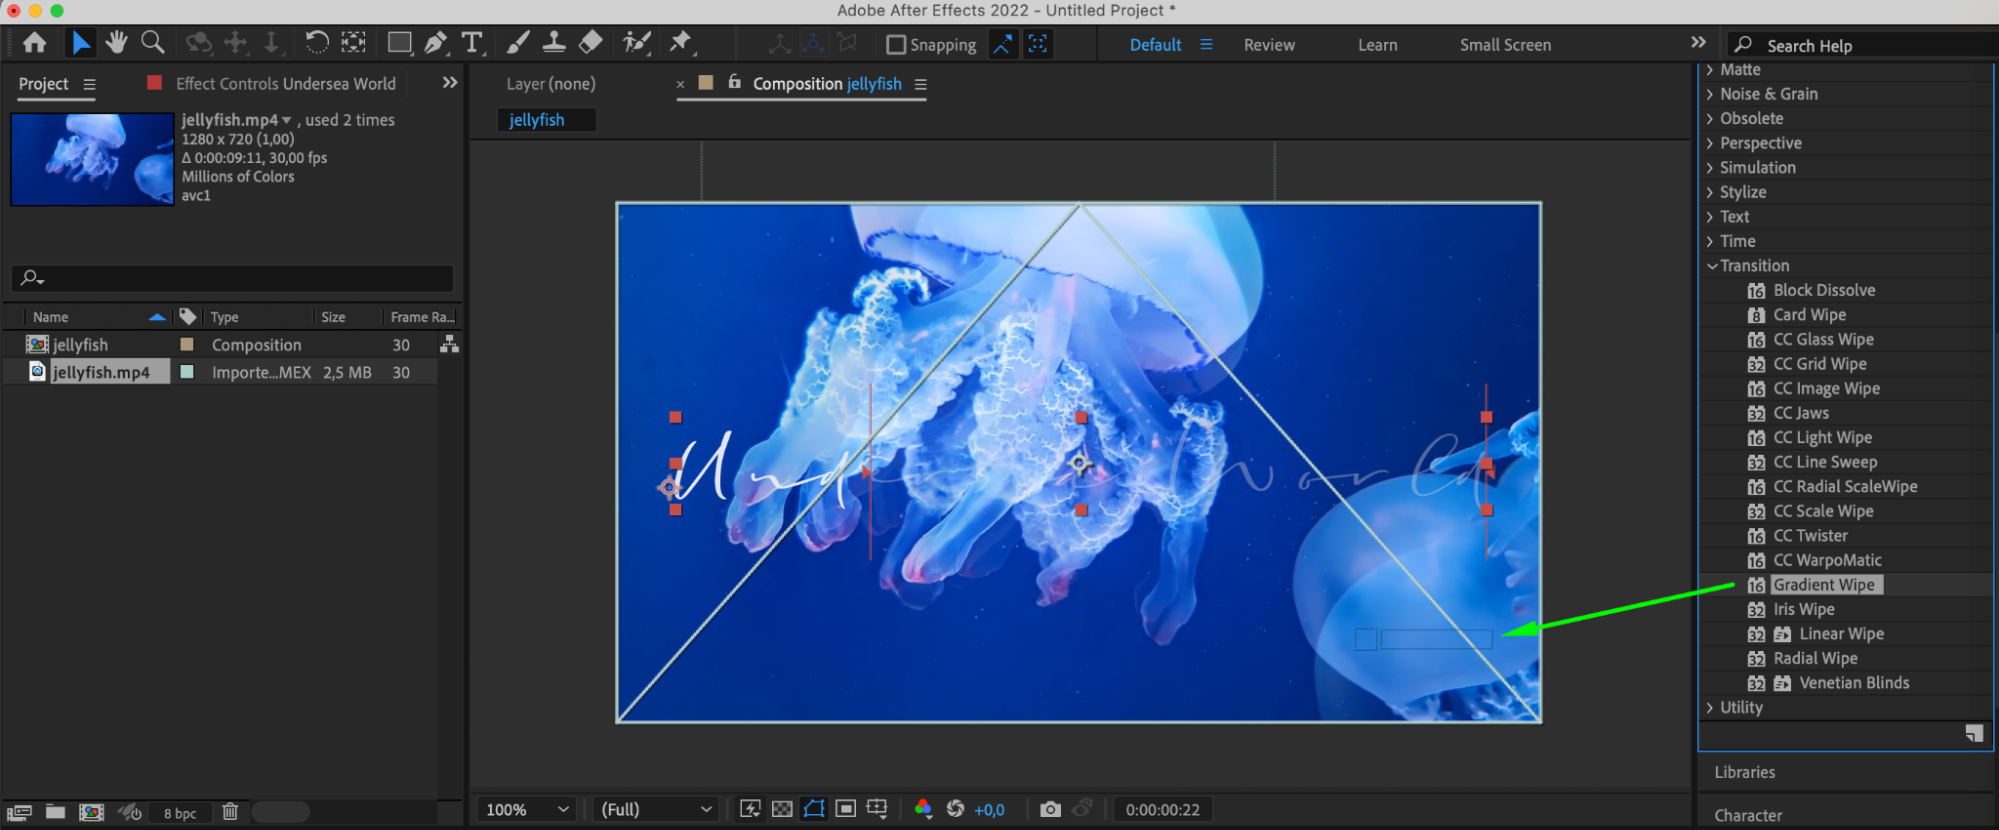
Task: Open the Effect Controls Undersea World tab
Action: (x=285, y=84)
